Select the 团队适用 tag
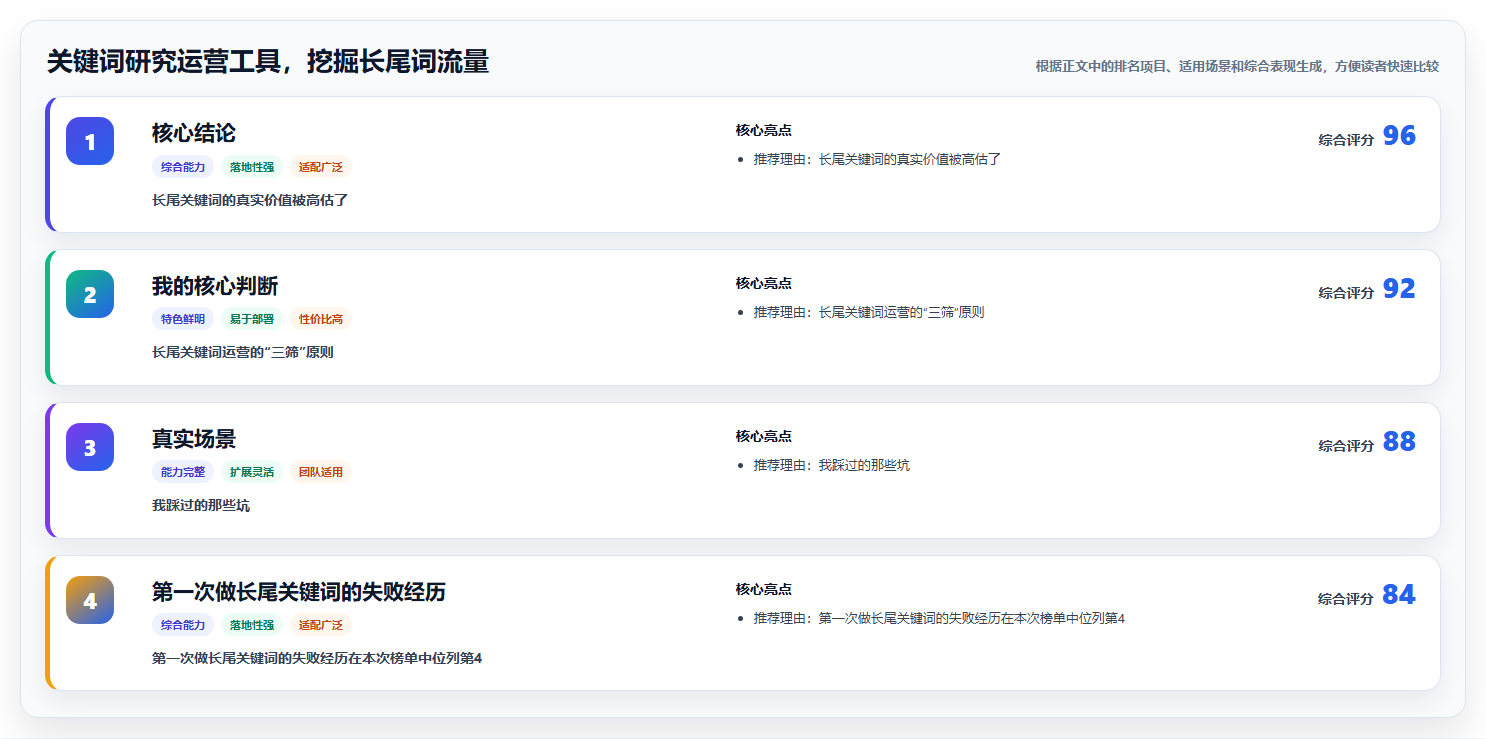Viewport: 1486px width, 739px height. [321, 472]
